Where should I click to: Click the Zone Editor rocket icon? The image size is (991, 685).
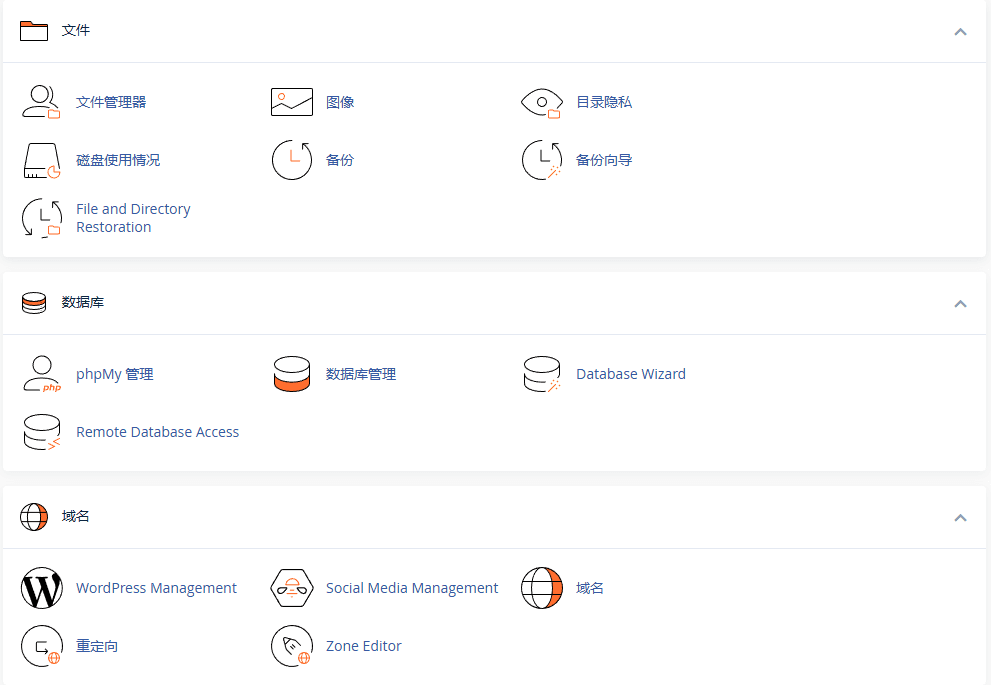pos(292,646)
